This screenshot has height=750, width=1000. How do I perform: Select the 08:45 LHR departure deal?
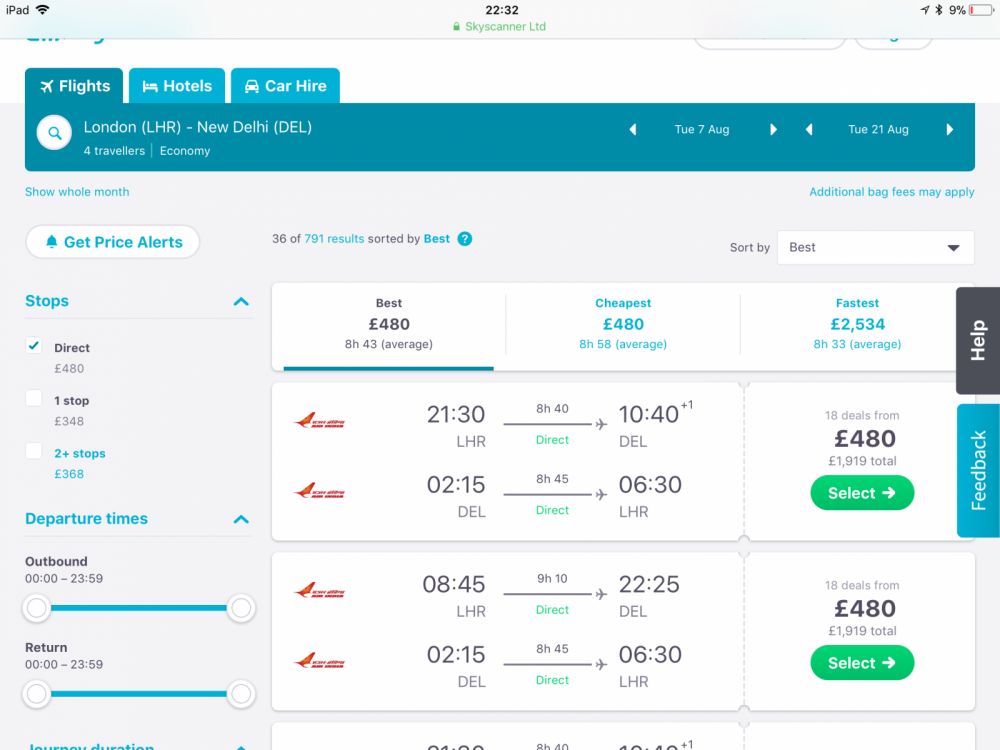[862, 663]
